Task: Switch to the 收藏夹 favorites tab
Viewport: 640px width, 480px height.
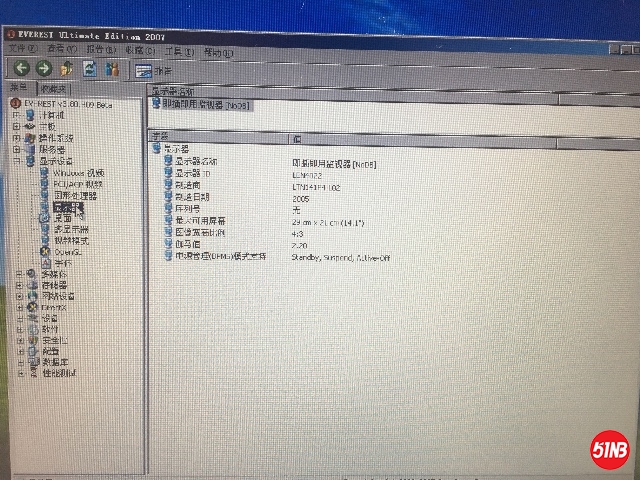Action: coord(54,89)
